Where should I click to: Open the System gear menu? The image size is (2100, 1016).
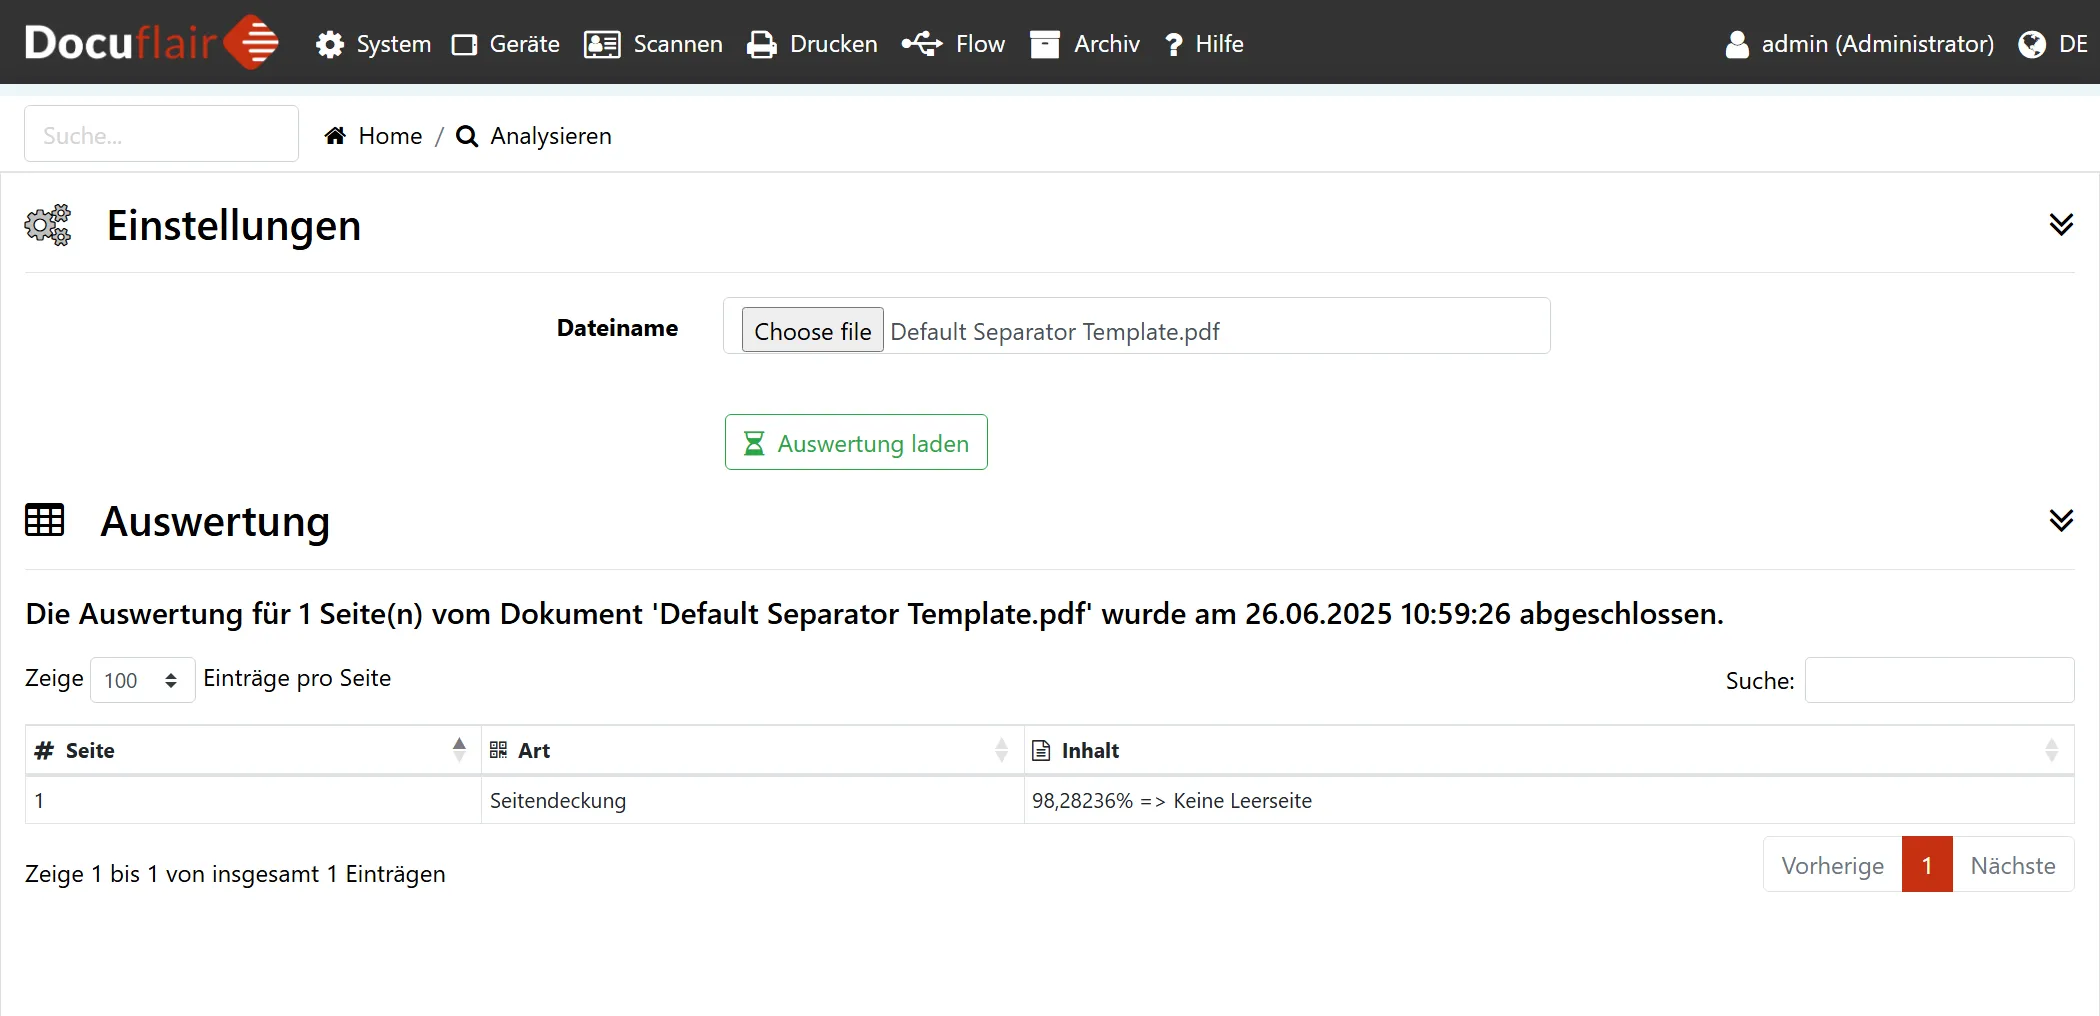click(x=330, y=44)
